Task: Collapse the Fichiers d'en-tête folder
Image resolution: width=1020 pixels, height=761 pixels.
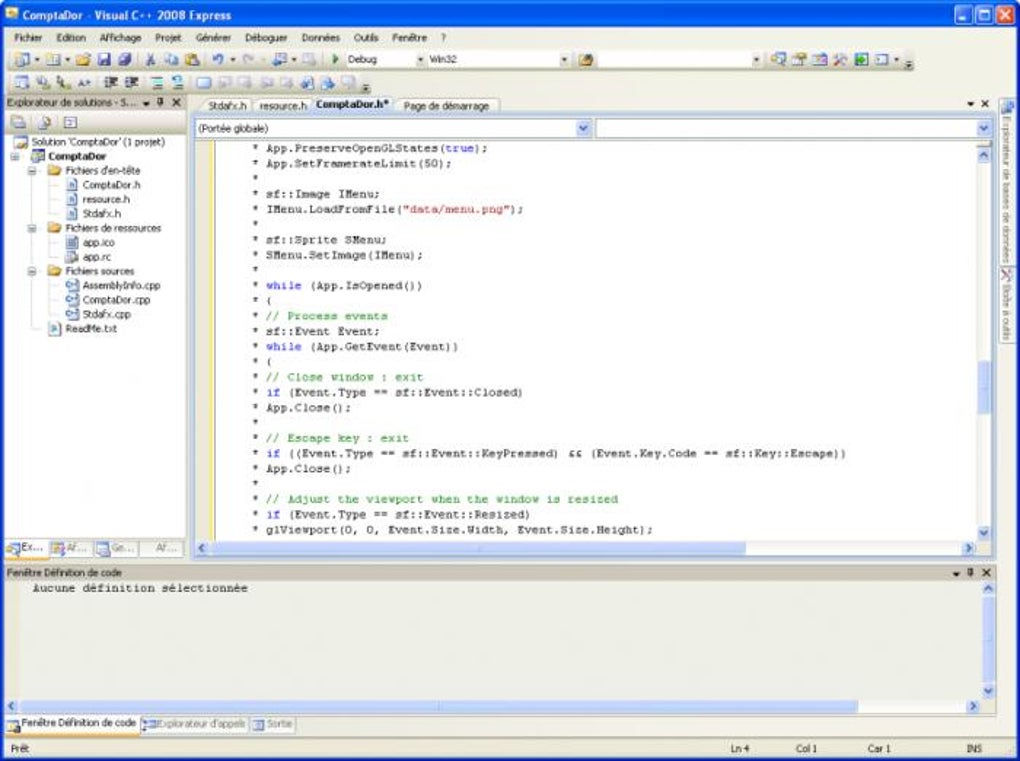Action: pos(32,171)
